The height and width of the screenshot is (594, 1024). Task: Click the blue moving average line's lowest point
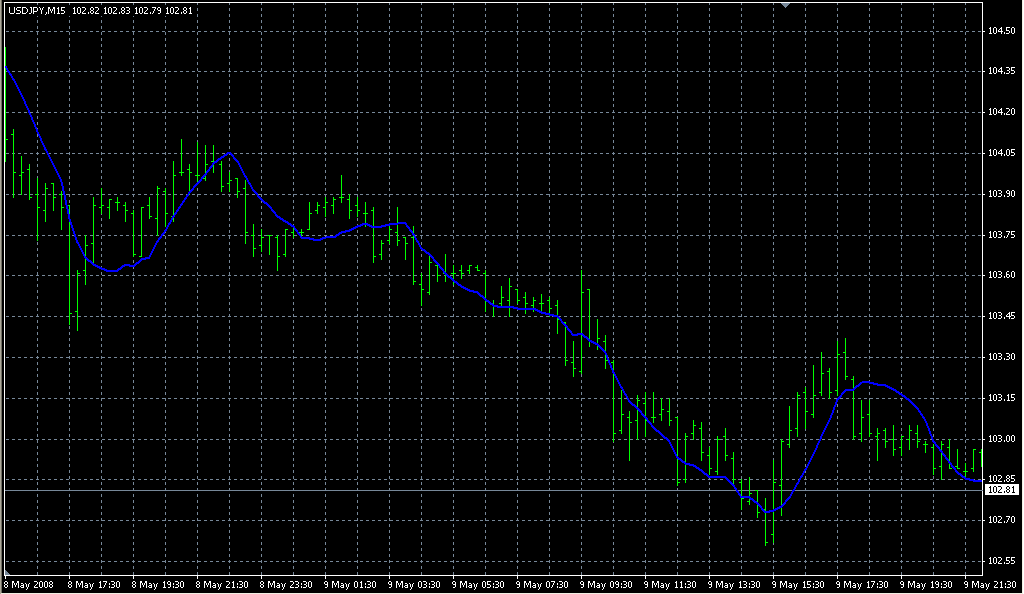coord(769,512)
